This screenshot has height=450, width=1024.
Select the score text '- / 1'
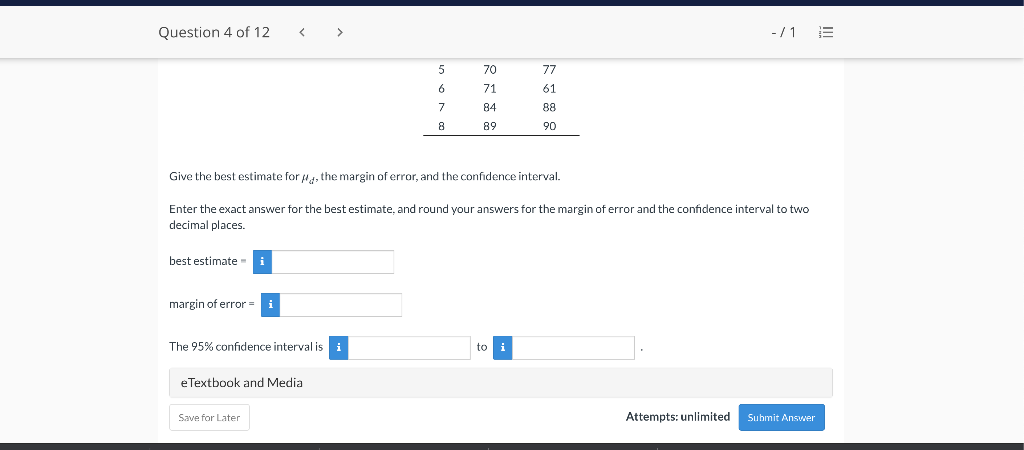click(x=783, y=32)
